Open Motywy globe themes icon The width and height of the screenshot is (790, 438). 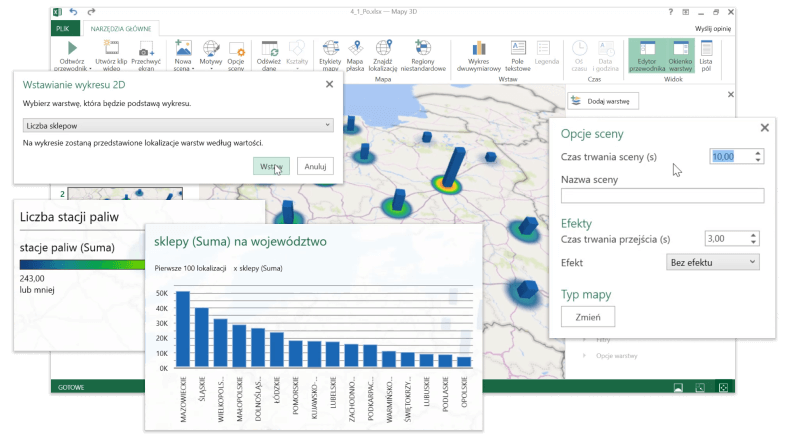click(x=211, y=48)
